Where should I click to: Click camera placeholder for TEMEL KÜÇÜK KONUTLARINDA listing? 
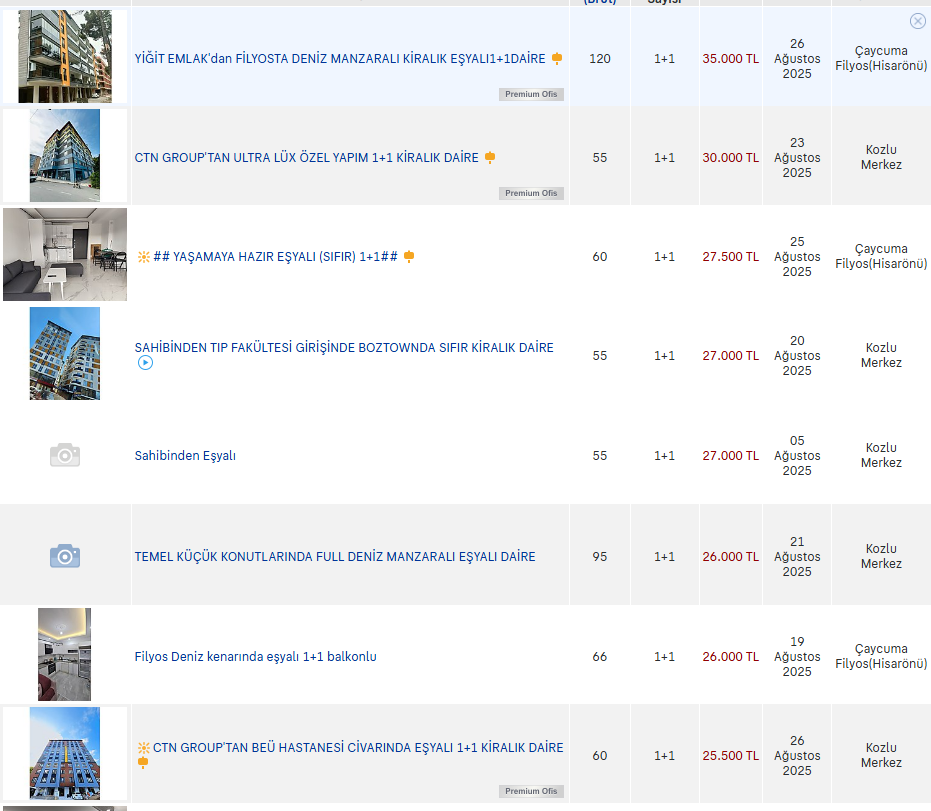tap(65, 556)
